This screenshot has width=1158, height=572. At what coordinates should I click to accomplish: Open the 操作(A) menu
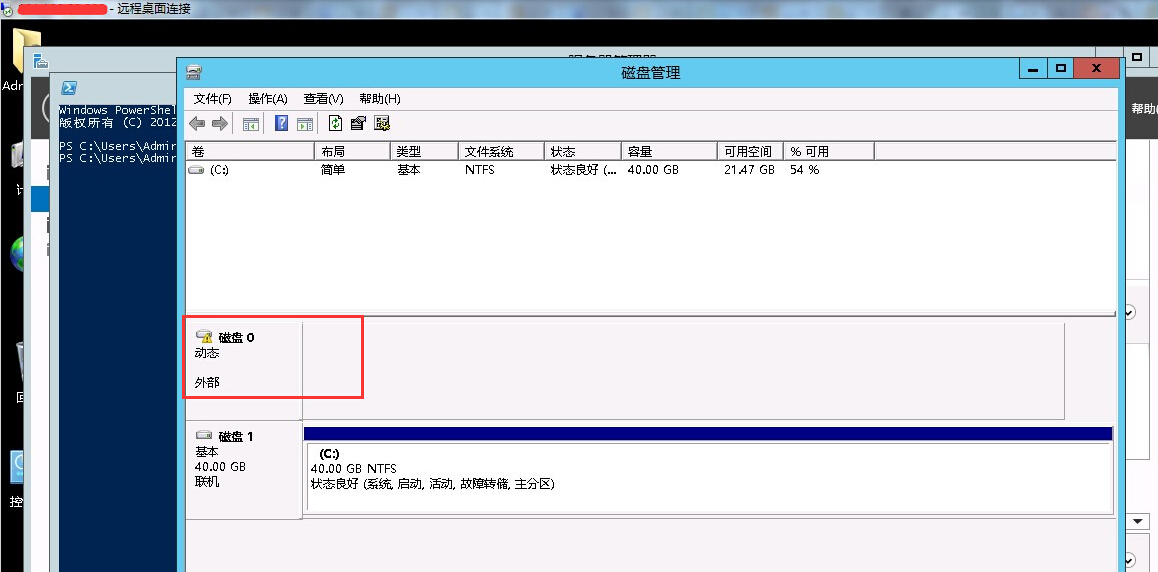point(267,99)
